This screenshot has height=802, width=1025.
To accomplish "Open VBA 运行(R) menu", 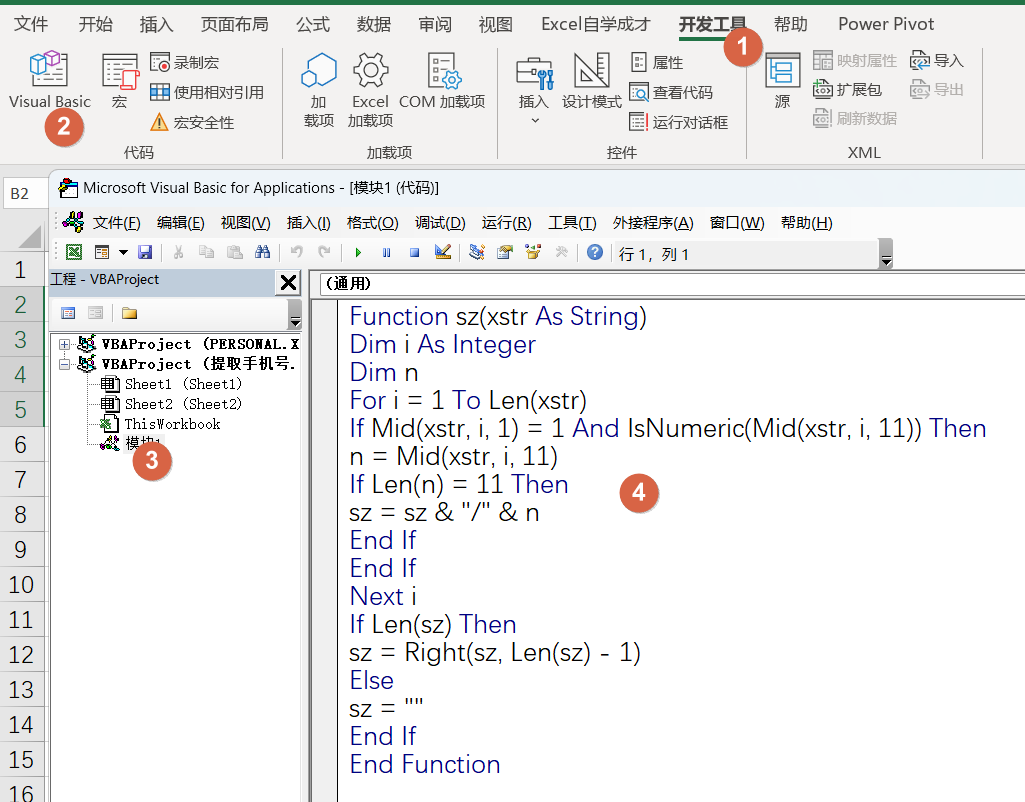I will click(507, 223).
